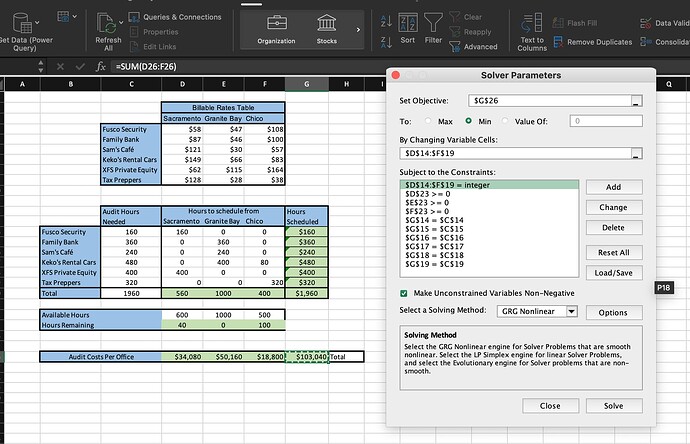Collapse Variable Cells range selector

tap(635, 154)
